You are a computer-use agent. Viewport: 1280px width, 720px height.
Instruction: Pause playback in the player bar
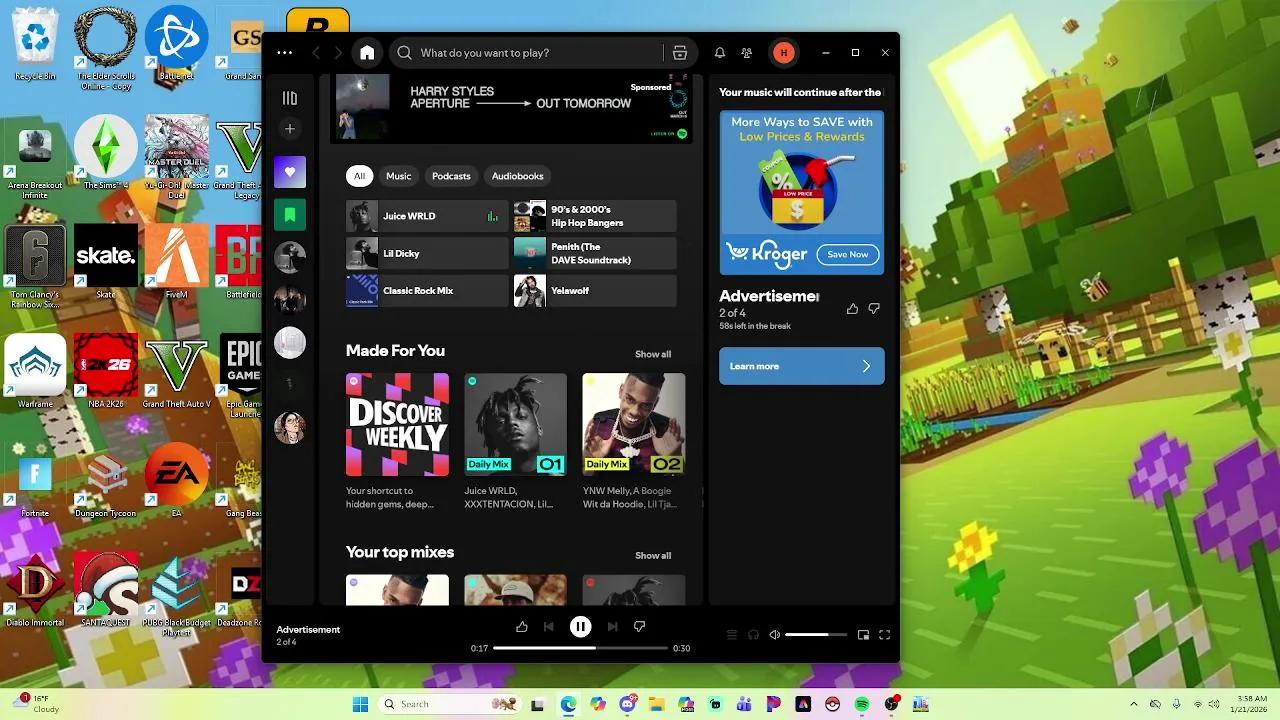pyautogui.click(x=580, y=627)
